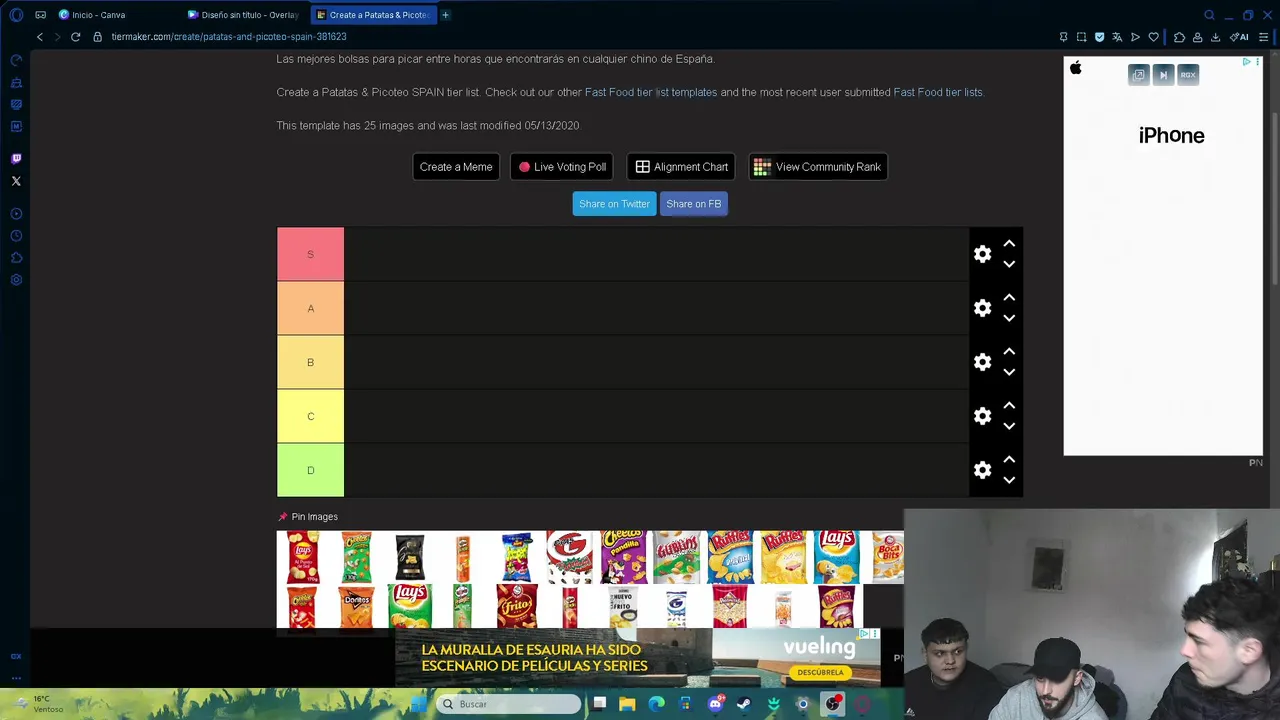1280x720 pixels.
Task: Reload the page
Action: coord(75,37)
